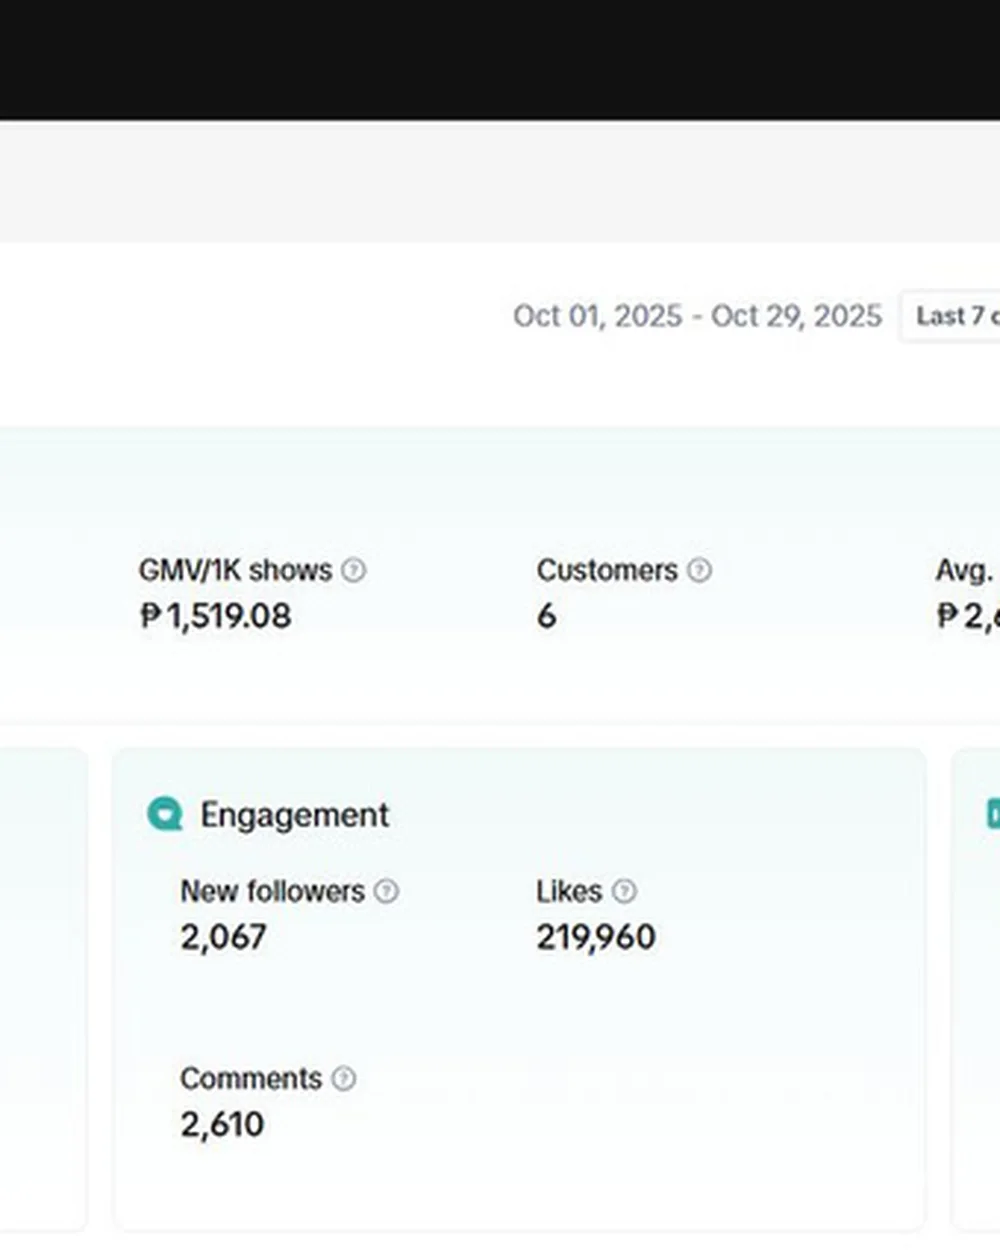Click the GMV/1K shows label

(235, 570)
